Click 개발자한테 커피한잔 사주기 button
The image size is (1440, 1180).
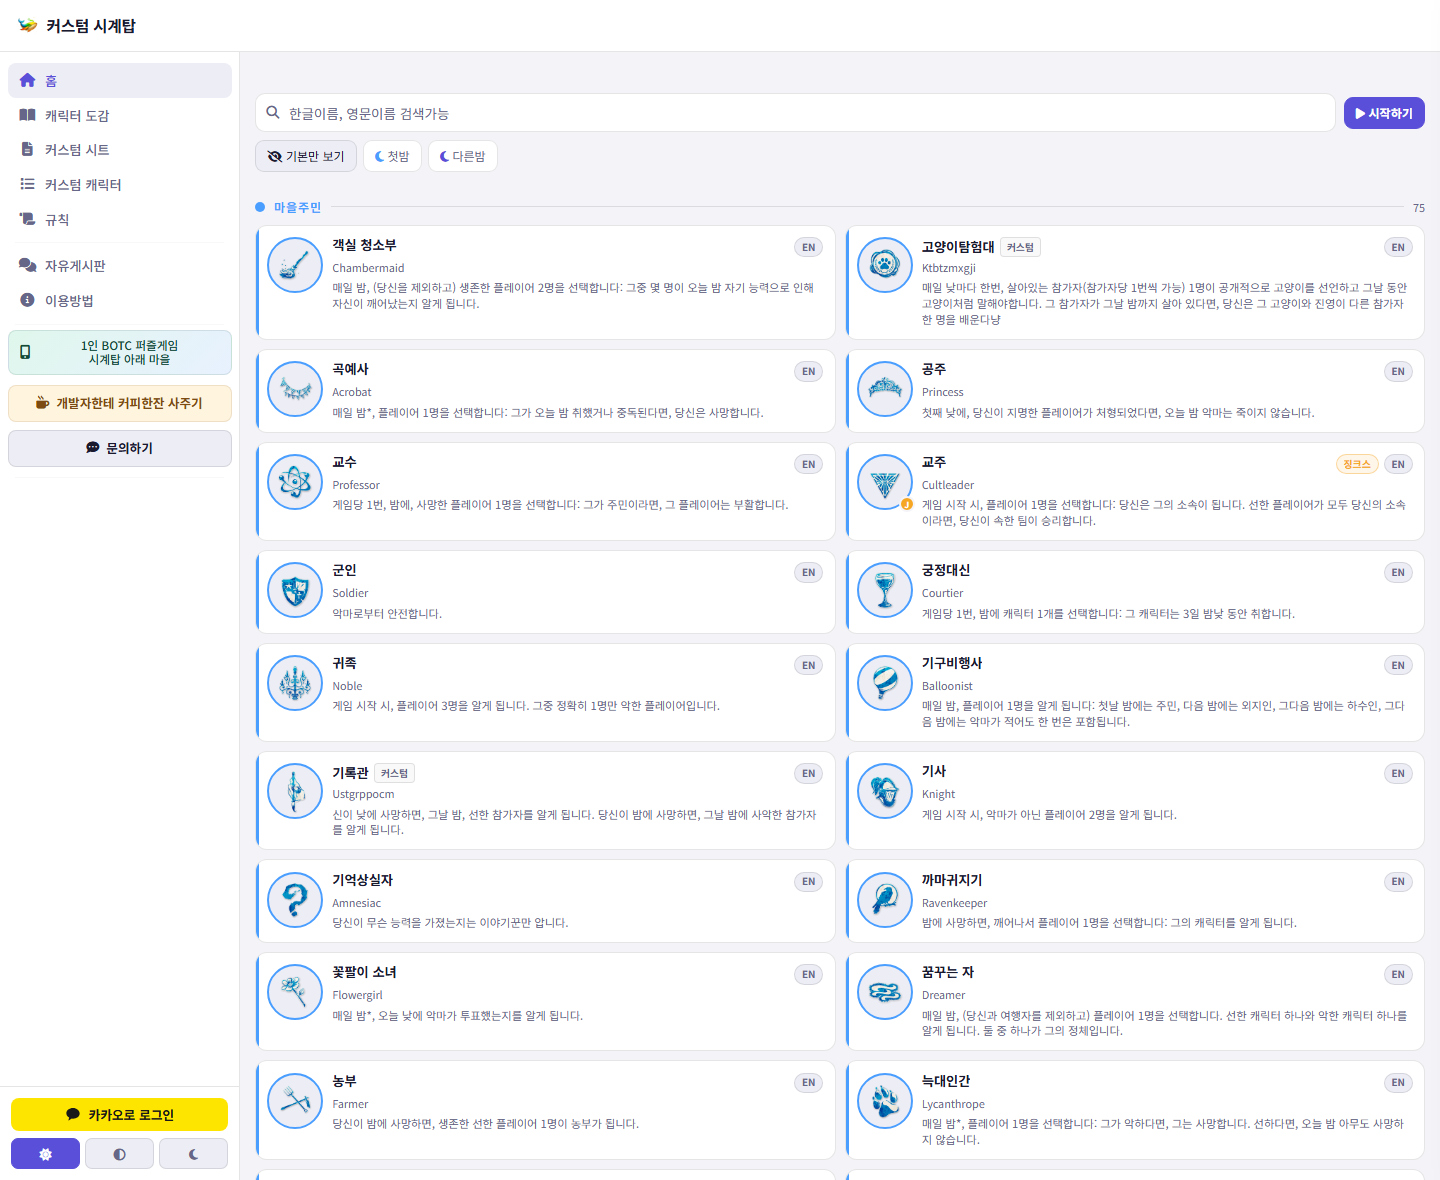point(120,404)
